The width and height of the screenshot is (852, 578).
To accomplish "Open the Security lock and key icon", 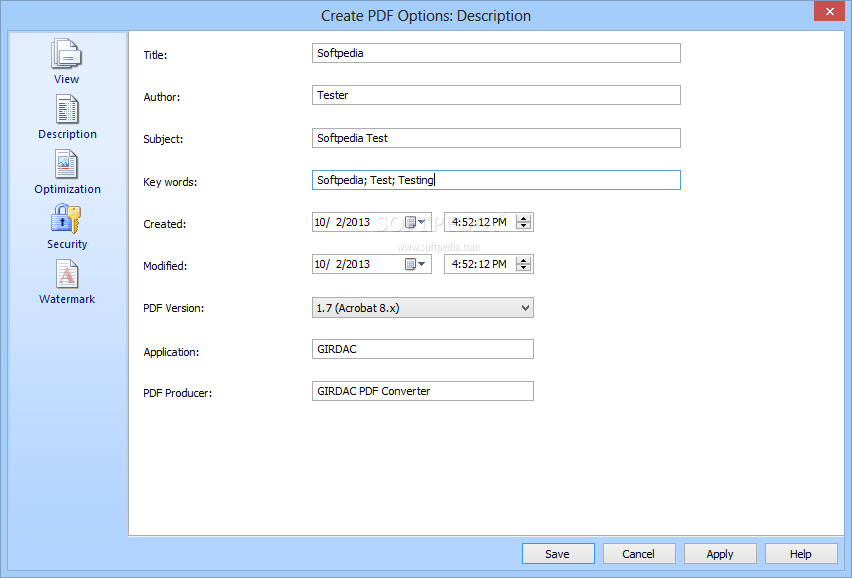I will coord(66,219).
